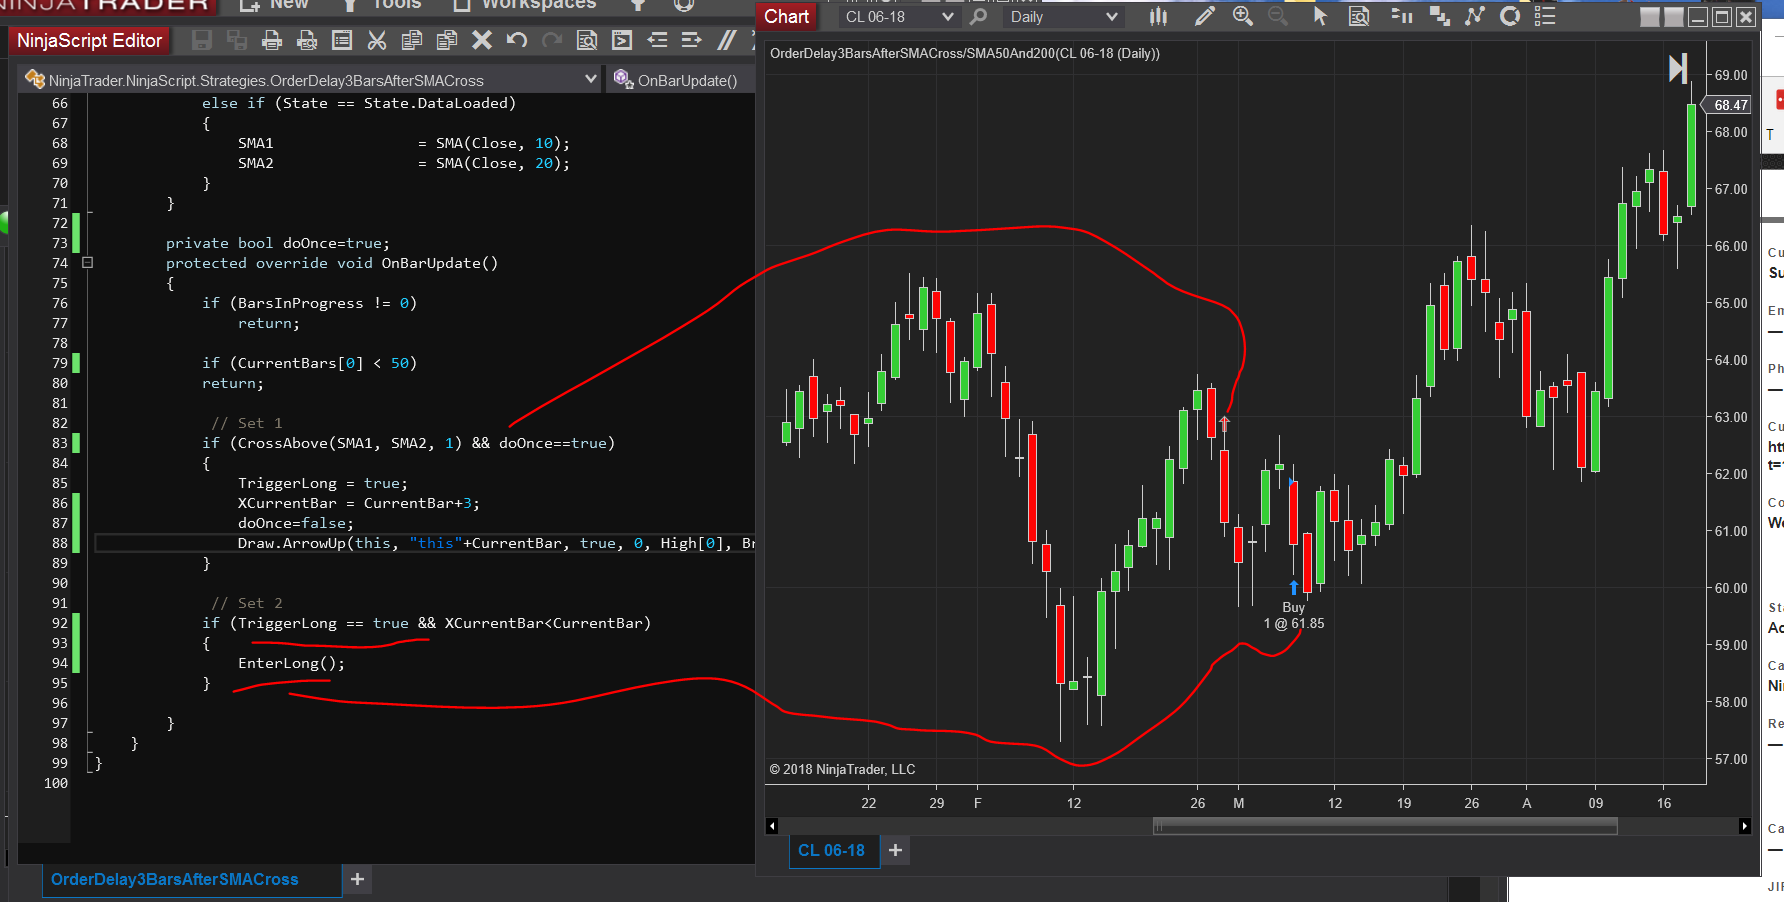Viewport: 1784px width, 902px height.
Task: Click the 'private bool doOnce=true;' line
Action: (x=278, y=243)
